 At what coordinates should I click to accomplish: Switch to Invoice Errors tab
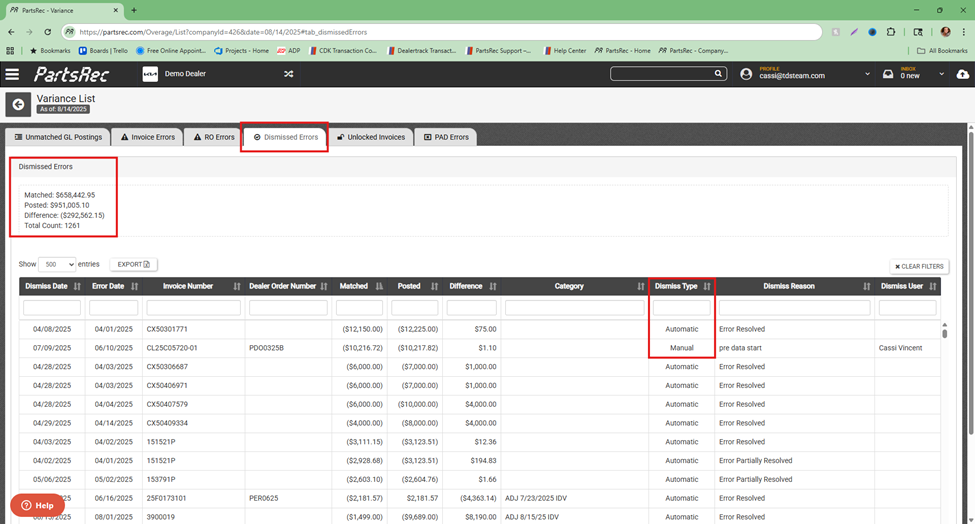(x=148, y=137)
